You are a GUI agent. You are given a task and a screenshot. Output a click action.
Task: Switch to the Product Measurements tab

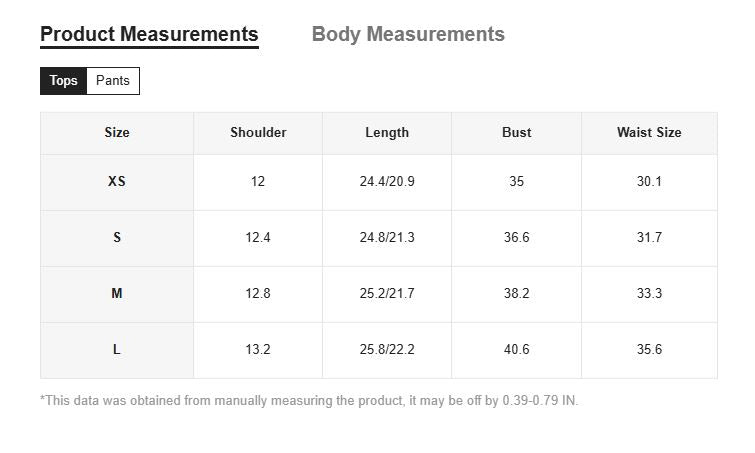click(x=149, y=34)
